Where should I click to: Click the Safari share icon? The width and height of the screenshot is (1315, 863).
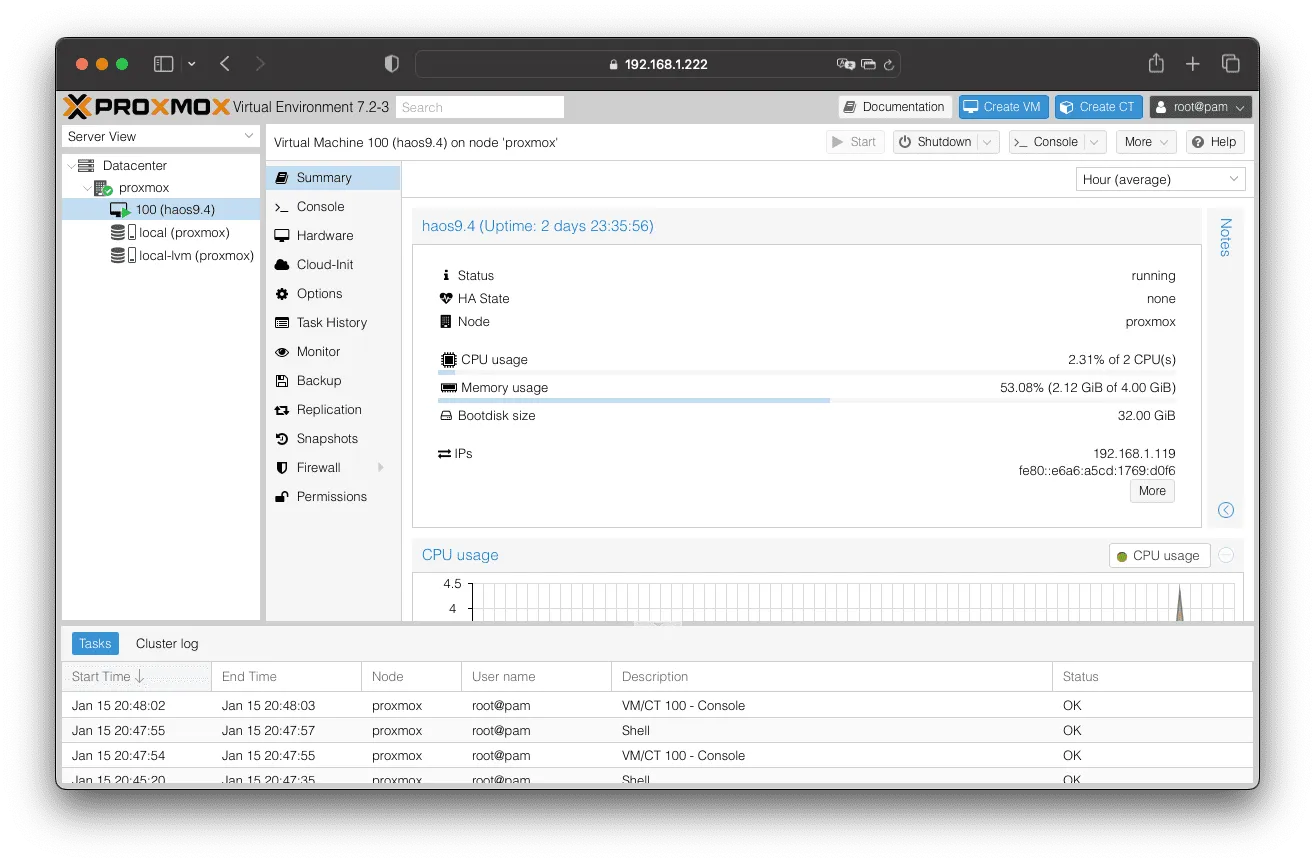(1156, 63)
